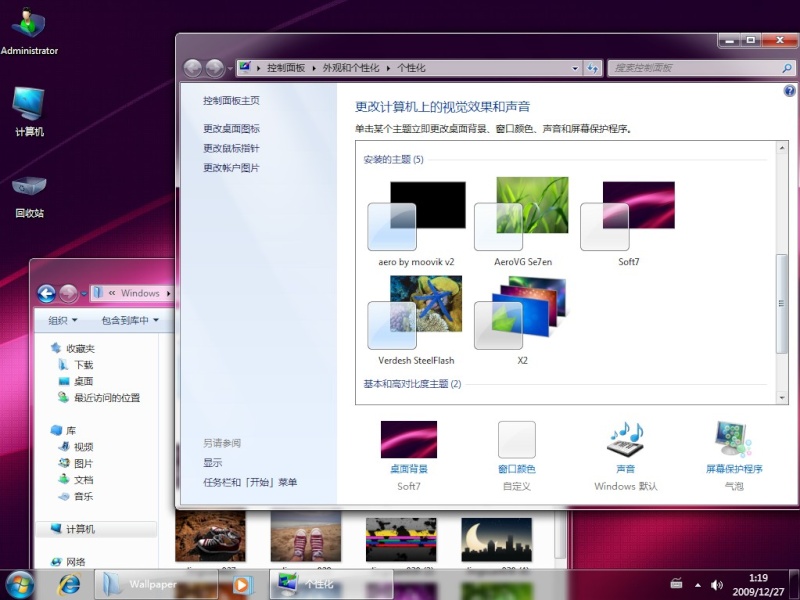Click the keyboard input method tray icon
The height and width of the screenshot is (600, 800).
pyautogui.click(x=677, y=583)
